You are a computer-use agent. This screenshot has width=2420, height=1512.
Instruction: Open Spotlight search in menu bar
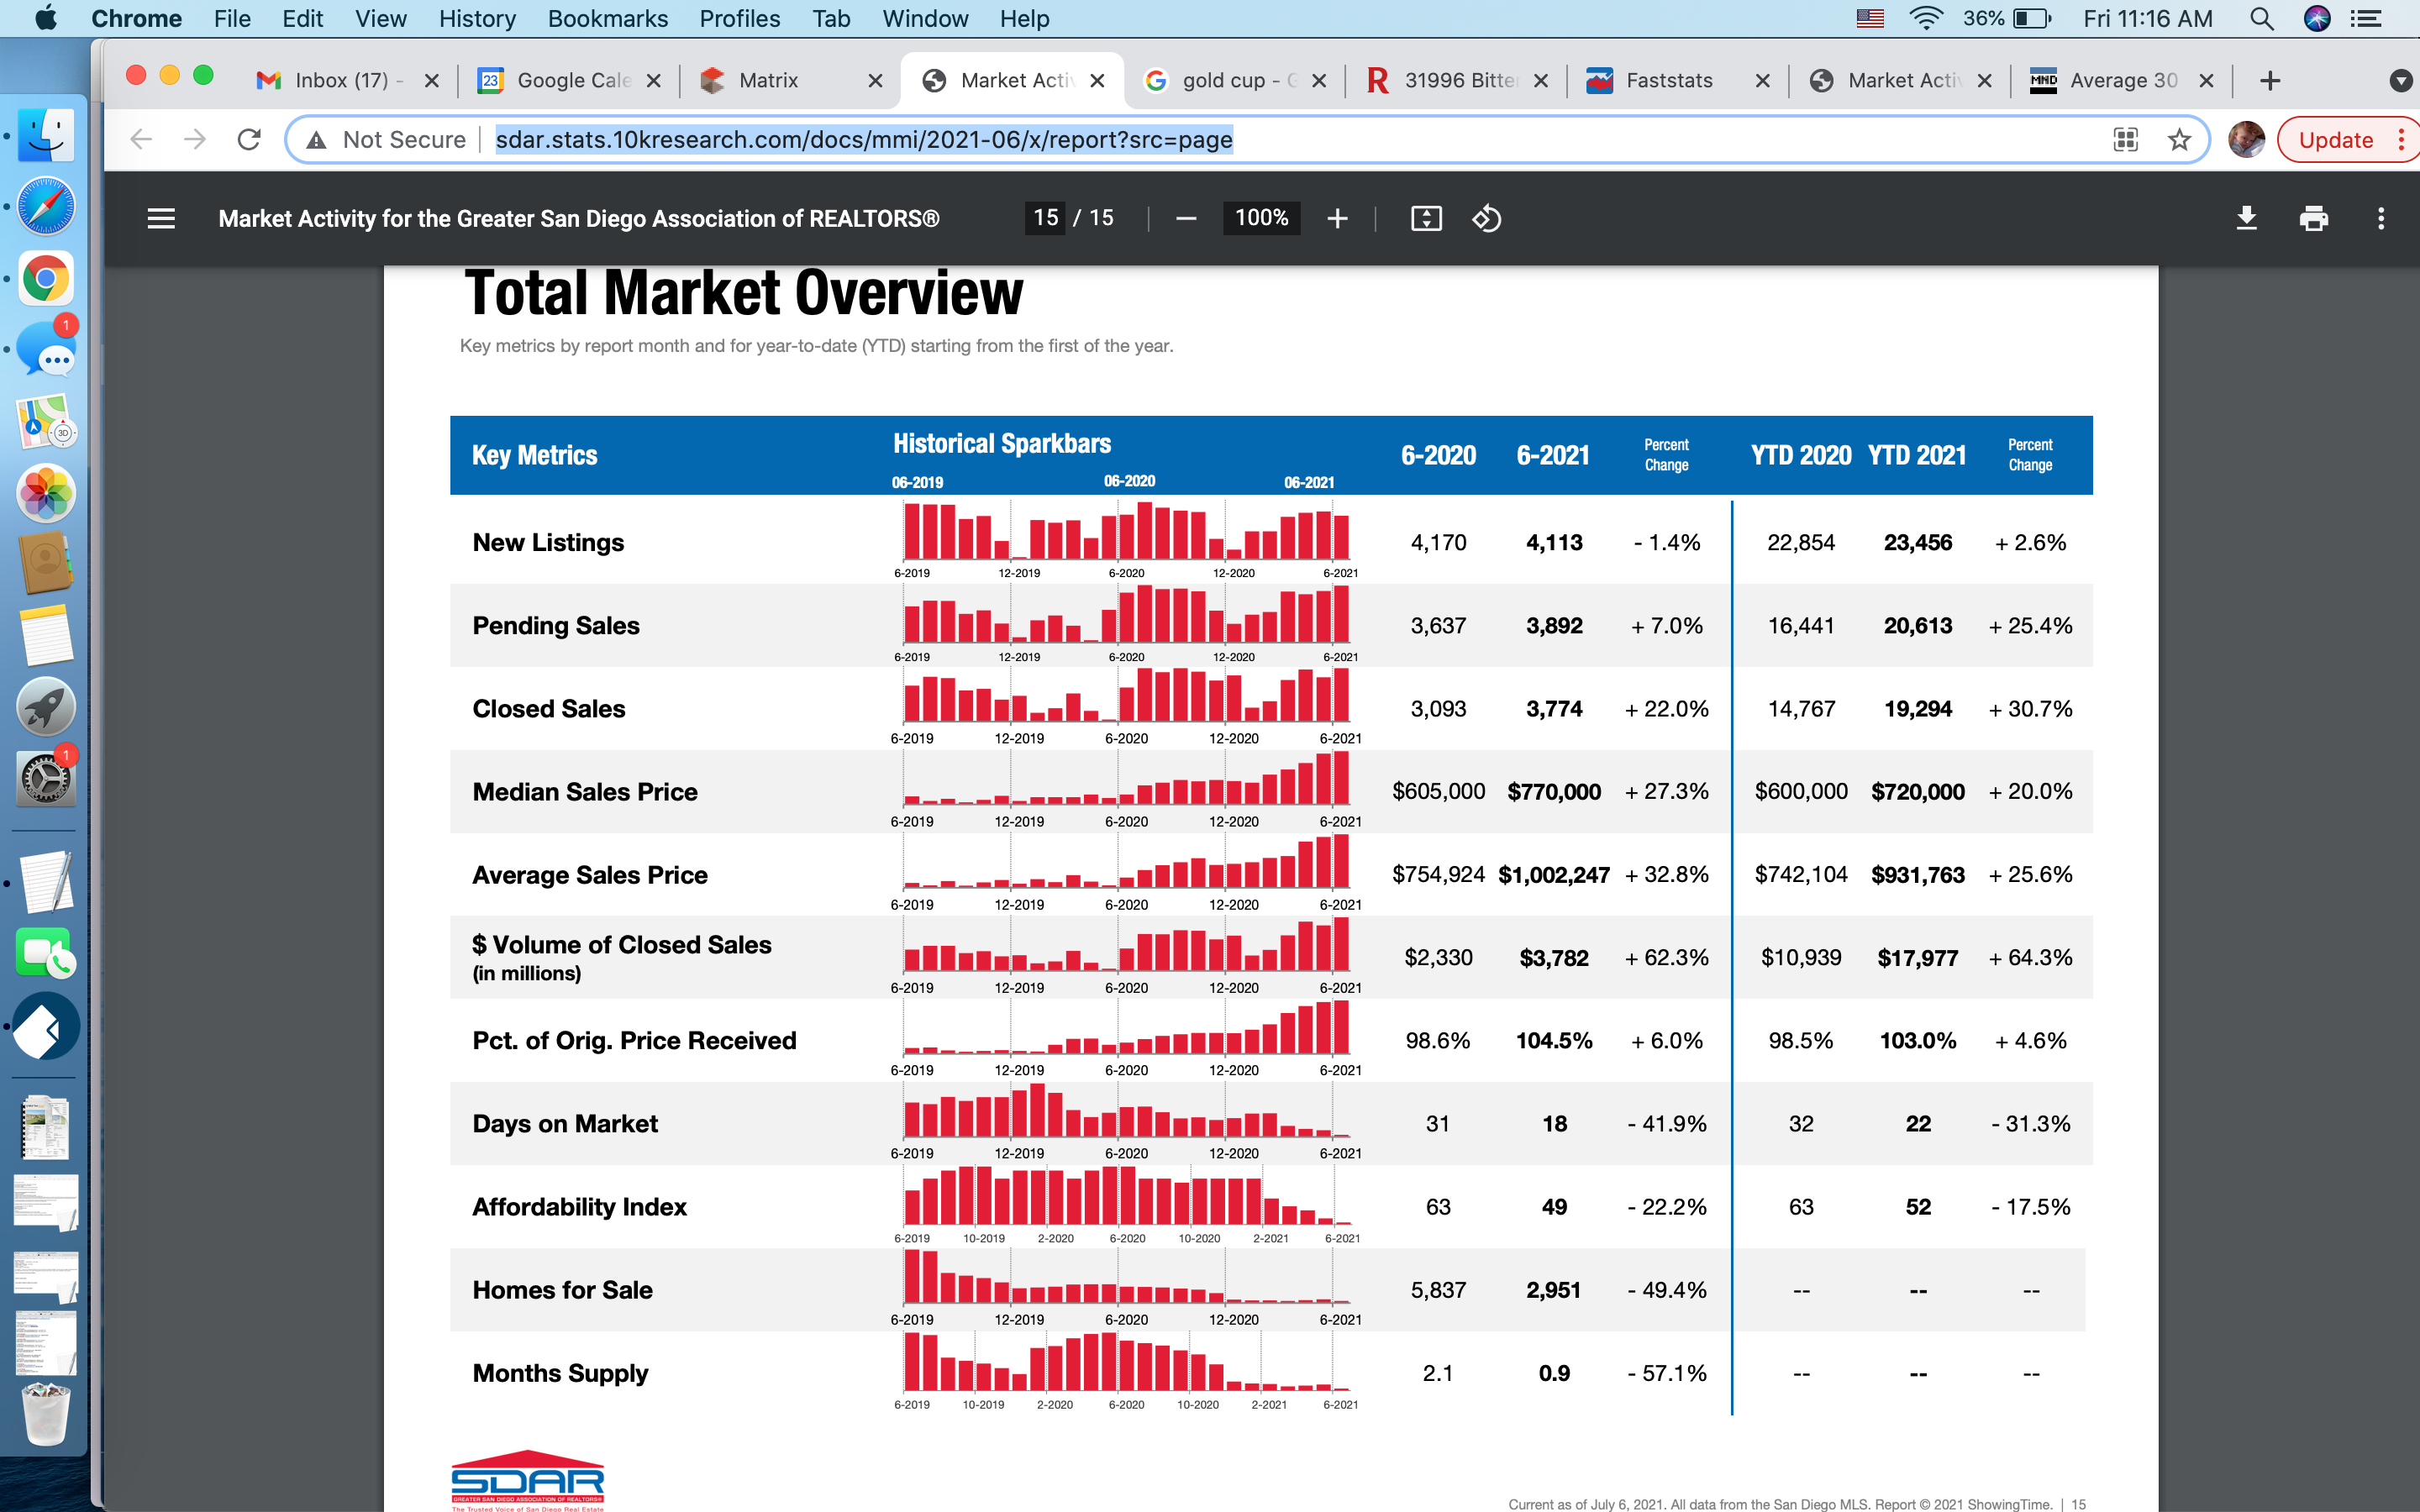click(x=2262, y=19)
